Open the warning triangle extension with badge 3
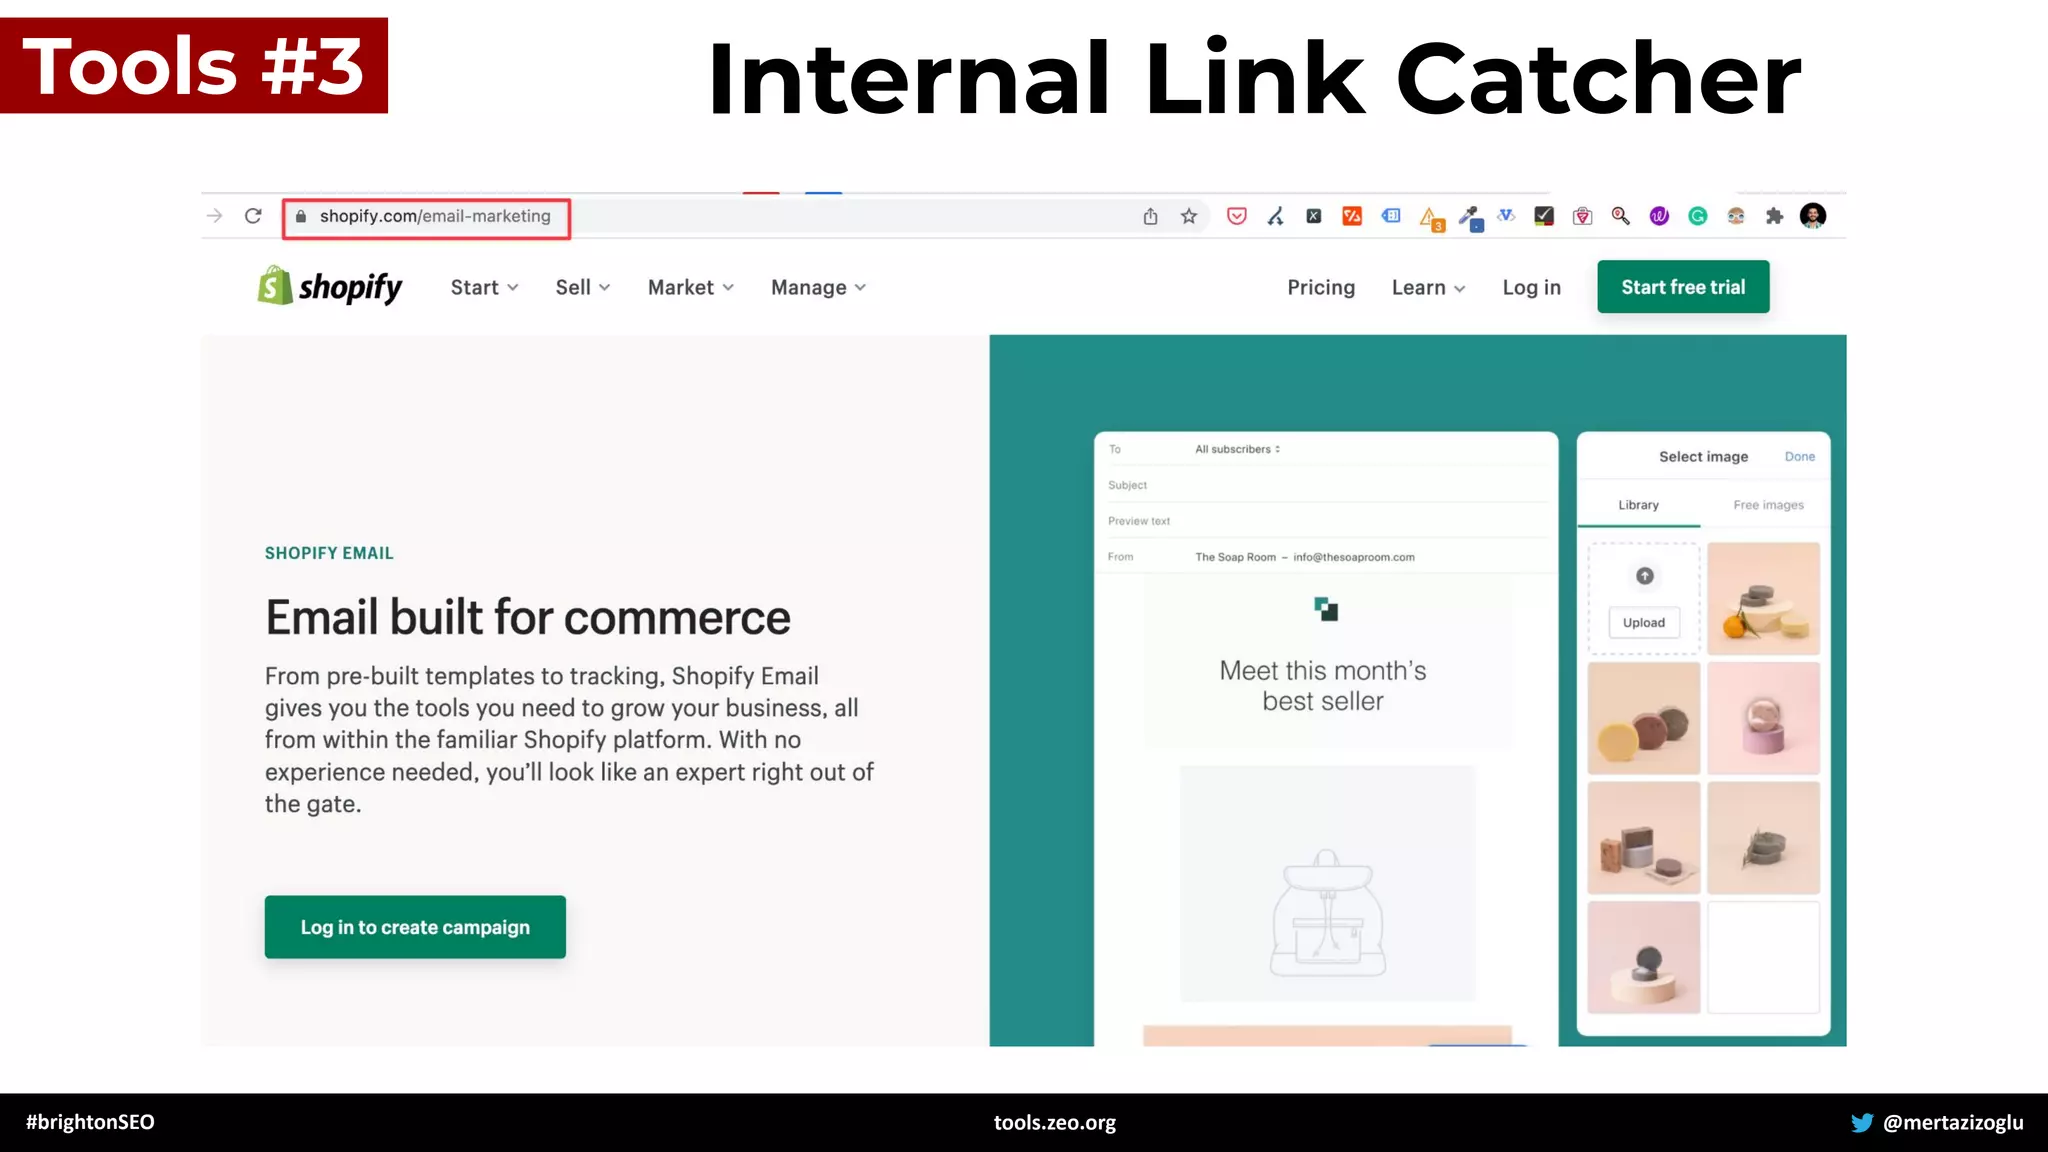 [x=1431, y=218]
